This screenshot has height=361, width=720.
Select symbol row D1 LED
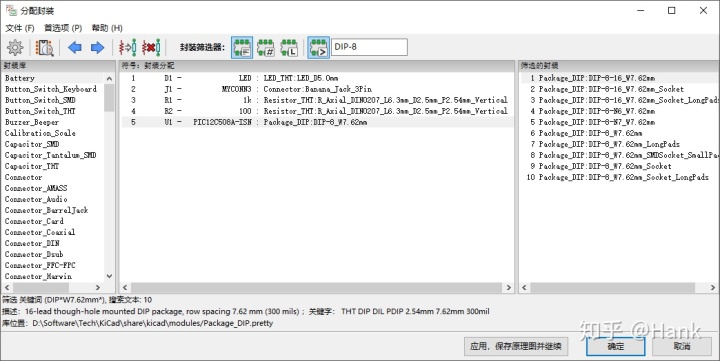(317, 78)
